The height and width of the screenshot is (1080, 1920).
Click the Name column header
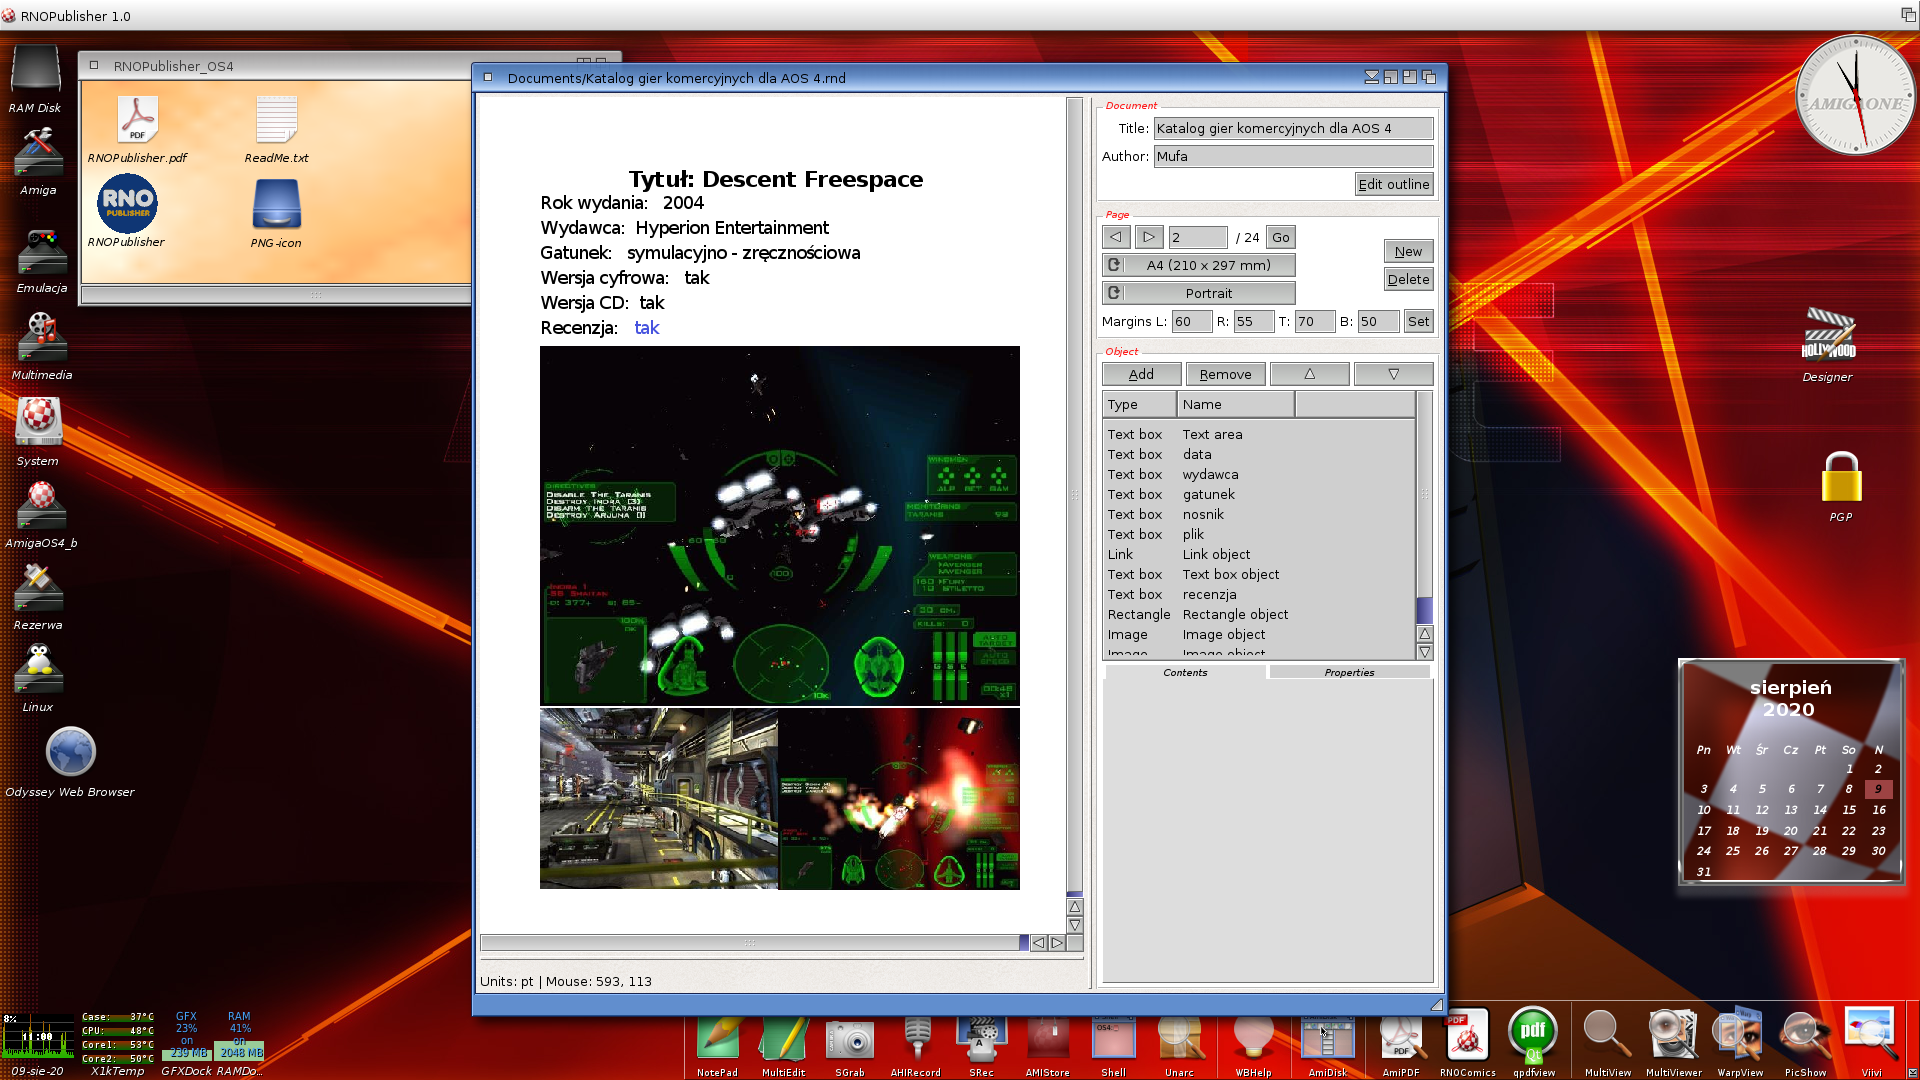pyautogui.click(x=1236, y=404)
